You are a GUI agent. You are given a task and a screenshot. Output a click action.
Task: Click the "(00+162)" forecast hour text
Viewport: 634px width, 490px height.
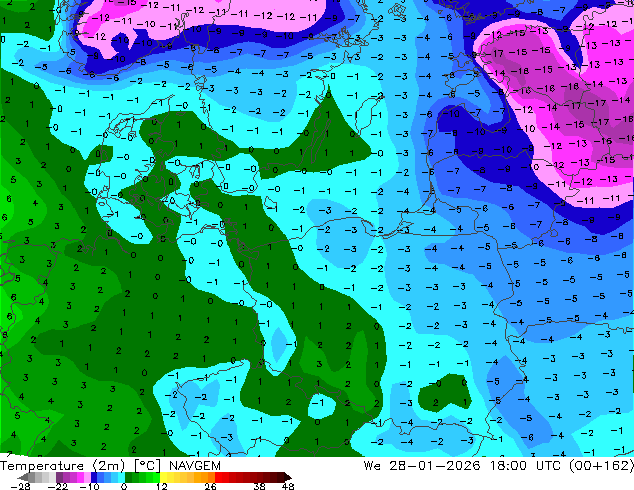click(x=601, y=466)
